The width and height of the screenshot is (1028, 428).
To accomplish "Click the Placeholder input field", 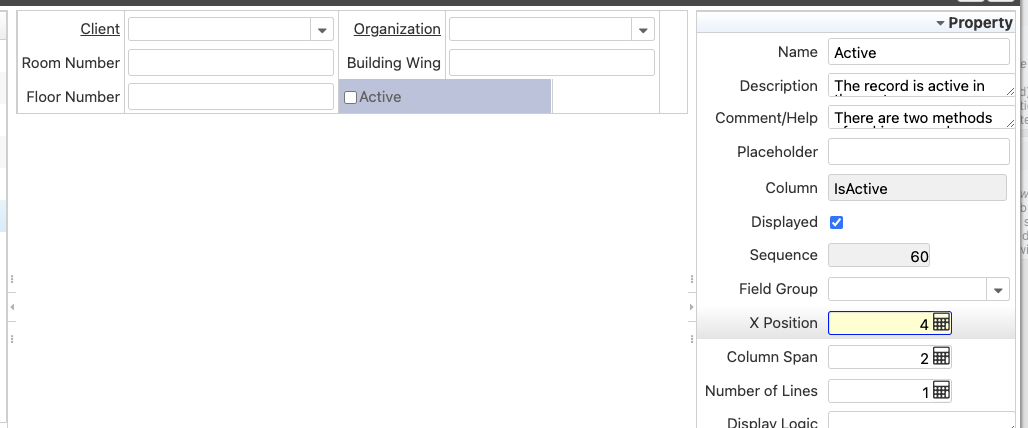I will (x=918, y=152).
